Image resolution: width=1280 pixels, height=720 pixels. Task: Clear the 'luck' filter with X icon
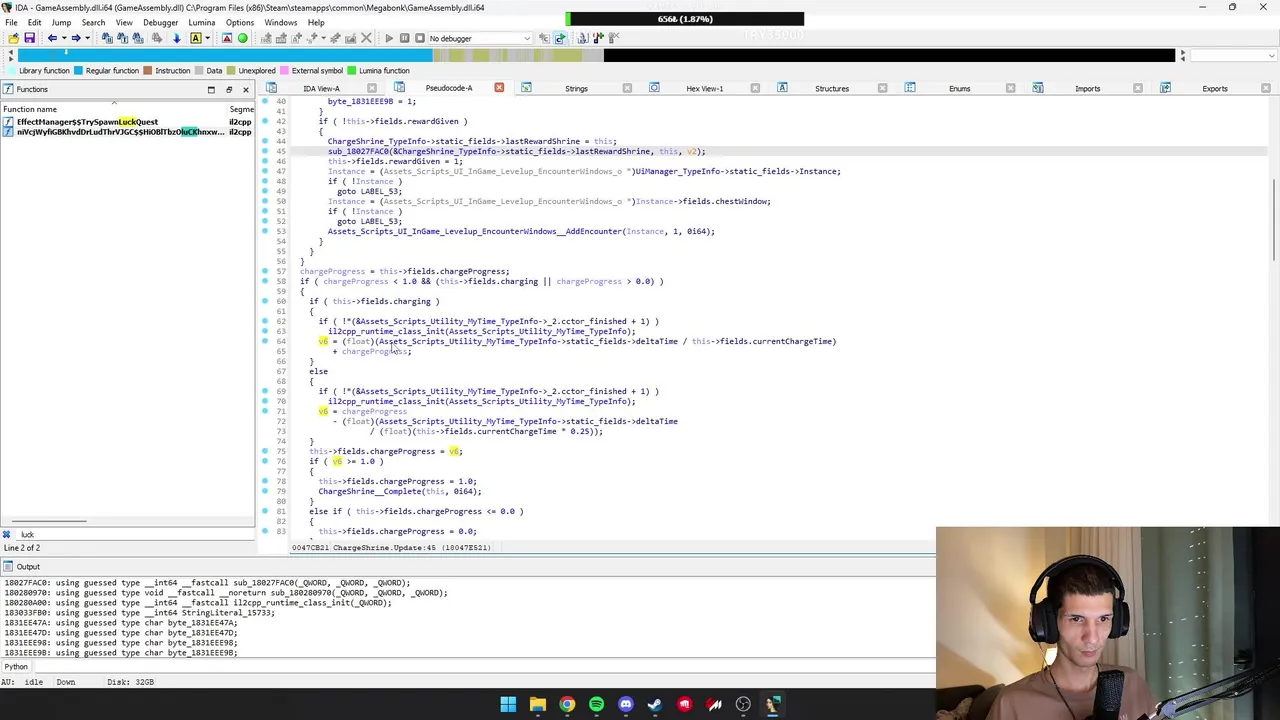[x=7, y=535]
